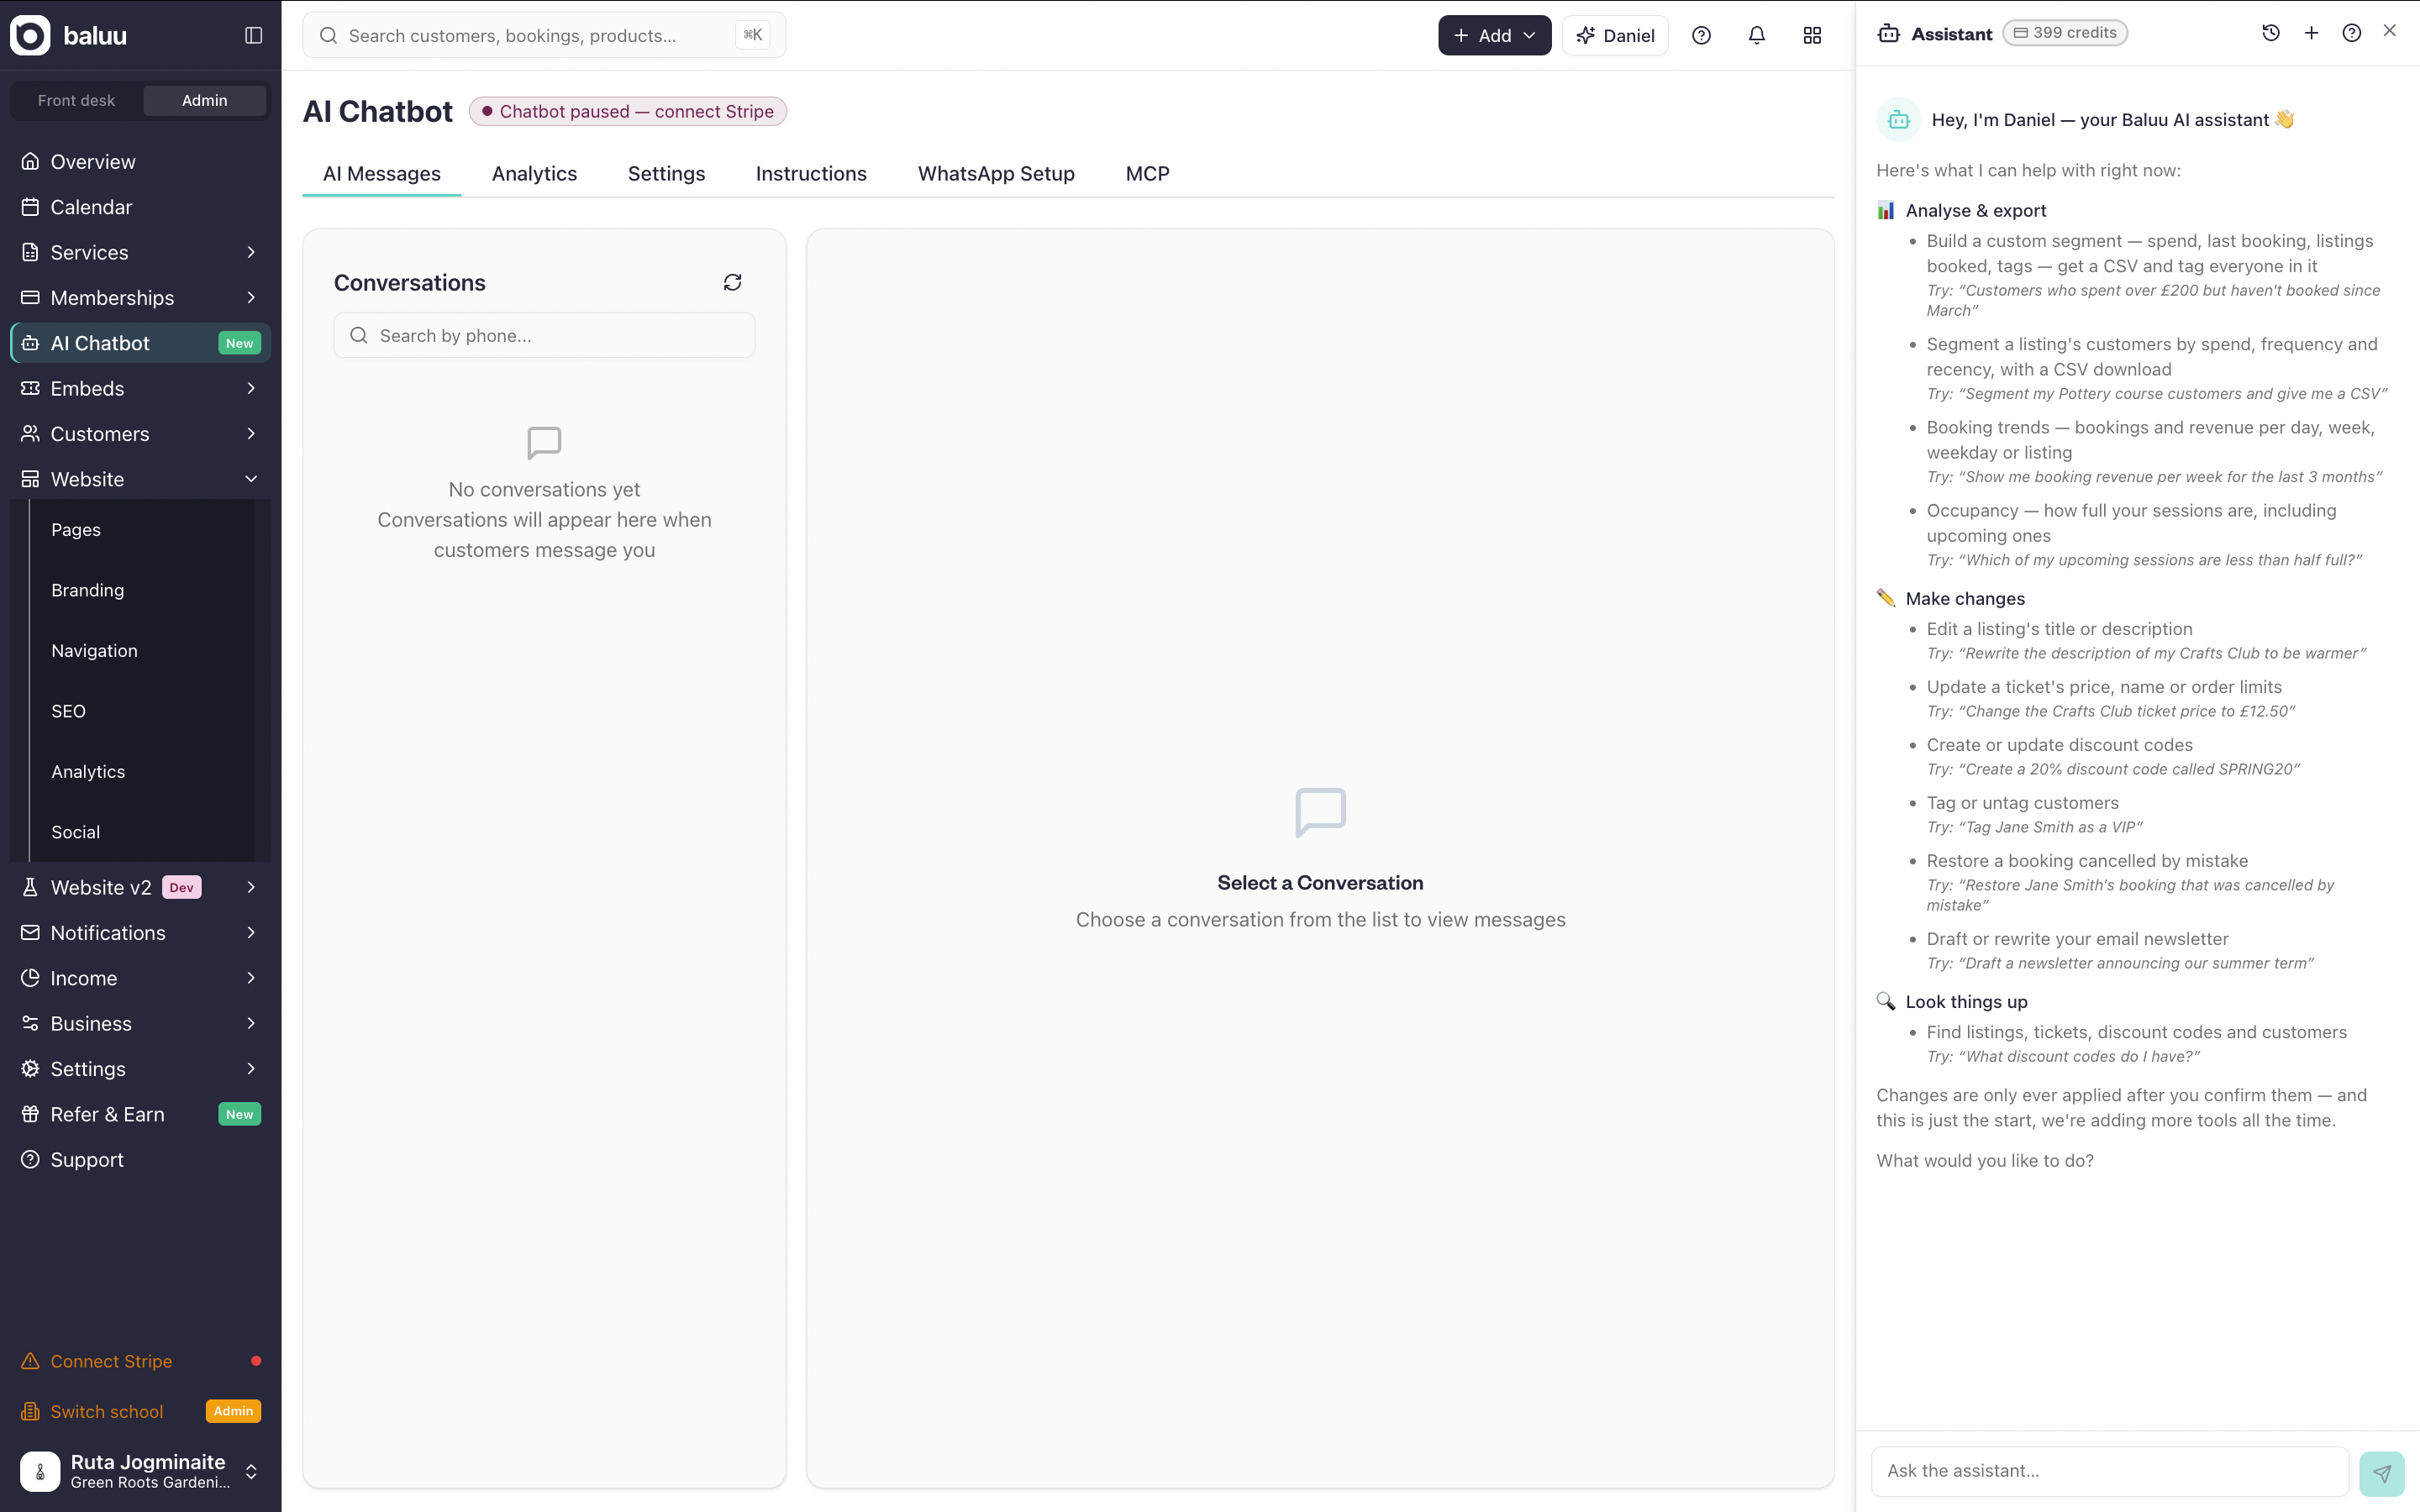
Task: Open Website Analytics in sidebar
Action: pos(88,772)
